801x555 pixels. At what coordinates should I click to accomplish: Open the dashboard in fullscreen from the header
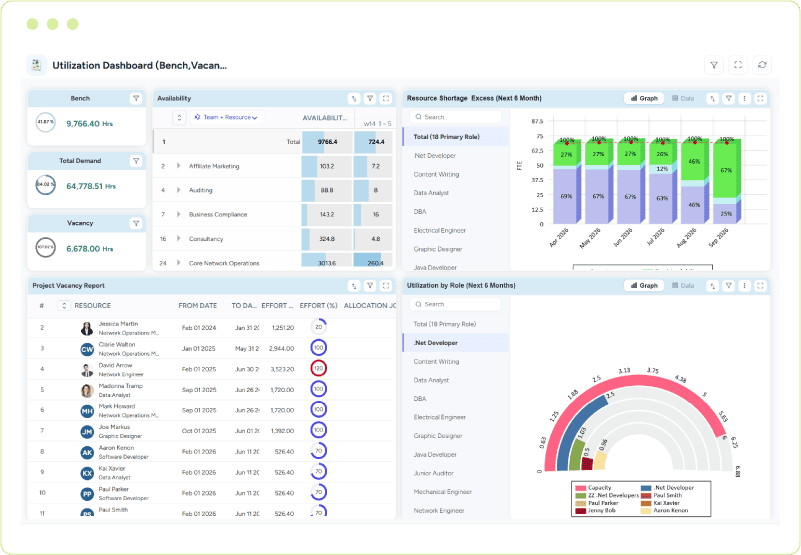click(738, 65)
